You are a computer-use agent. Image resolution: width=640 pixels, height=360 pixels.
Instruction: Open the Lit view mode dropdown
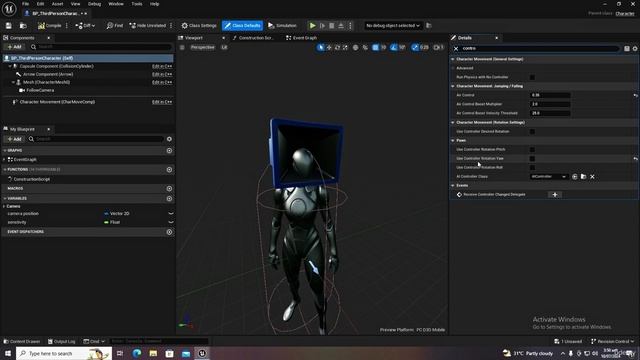click(224, 47)
